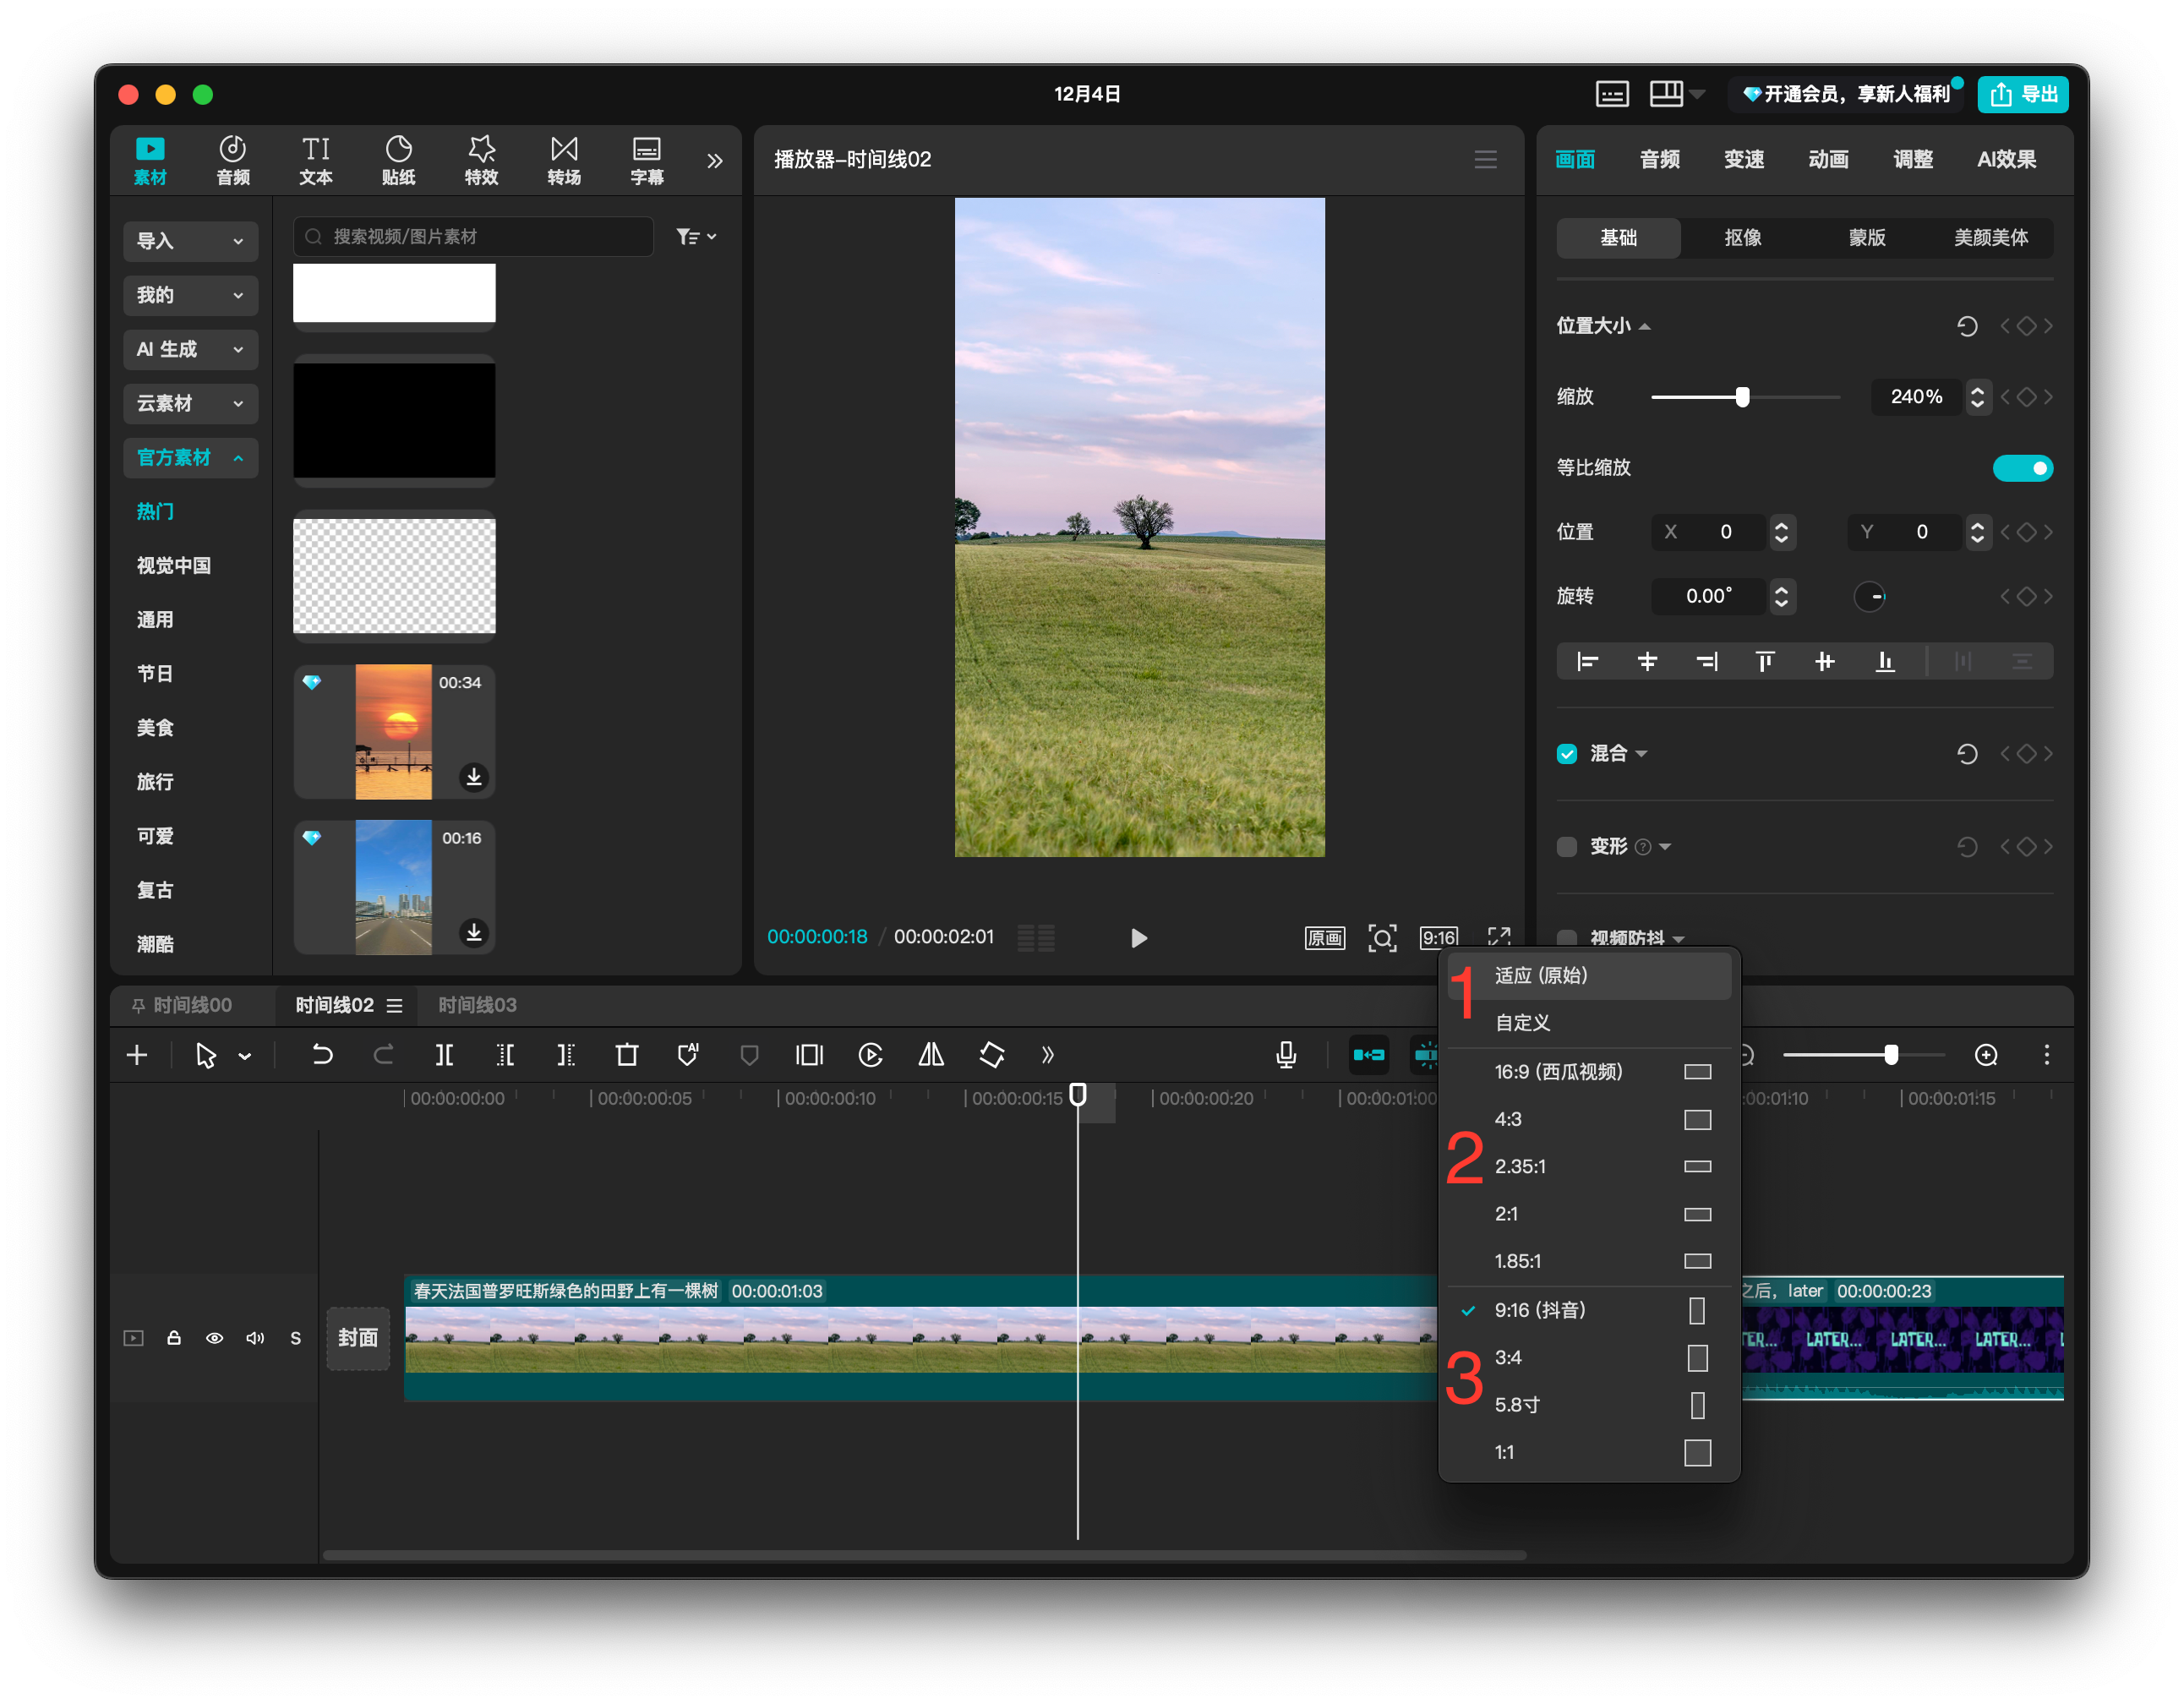
Task: Select 适应 (原始) aspect ratio option
Action: click(1589, 976)
